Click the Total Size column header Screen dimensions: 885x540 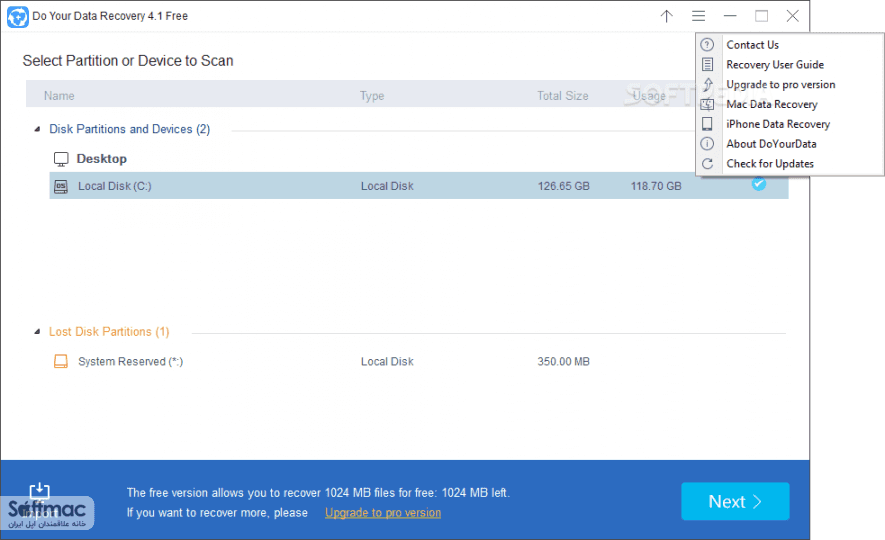[563, 96]
